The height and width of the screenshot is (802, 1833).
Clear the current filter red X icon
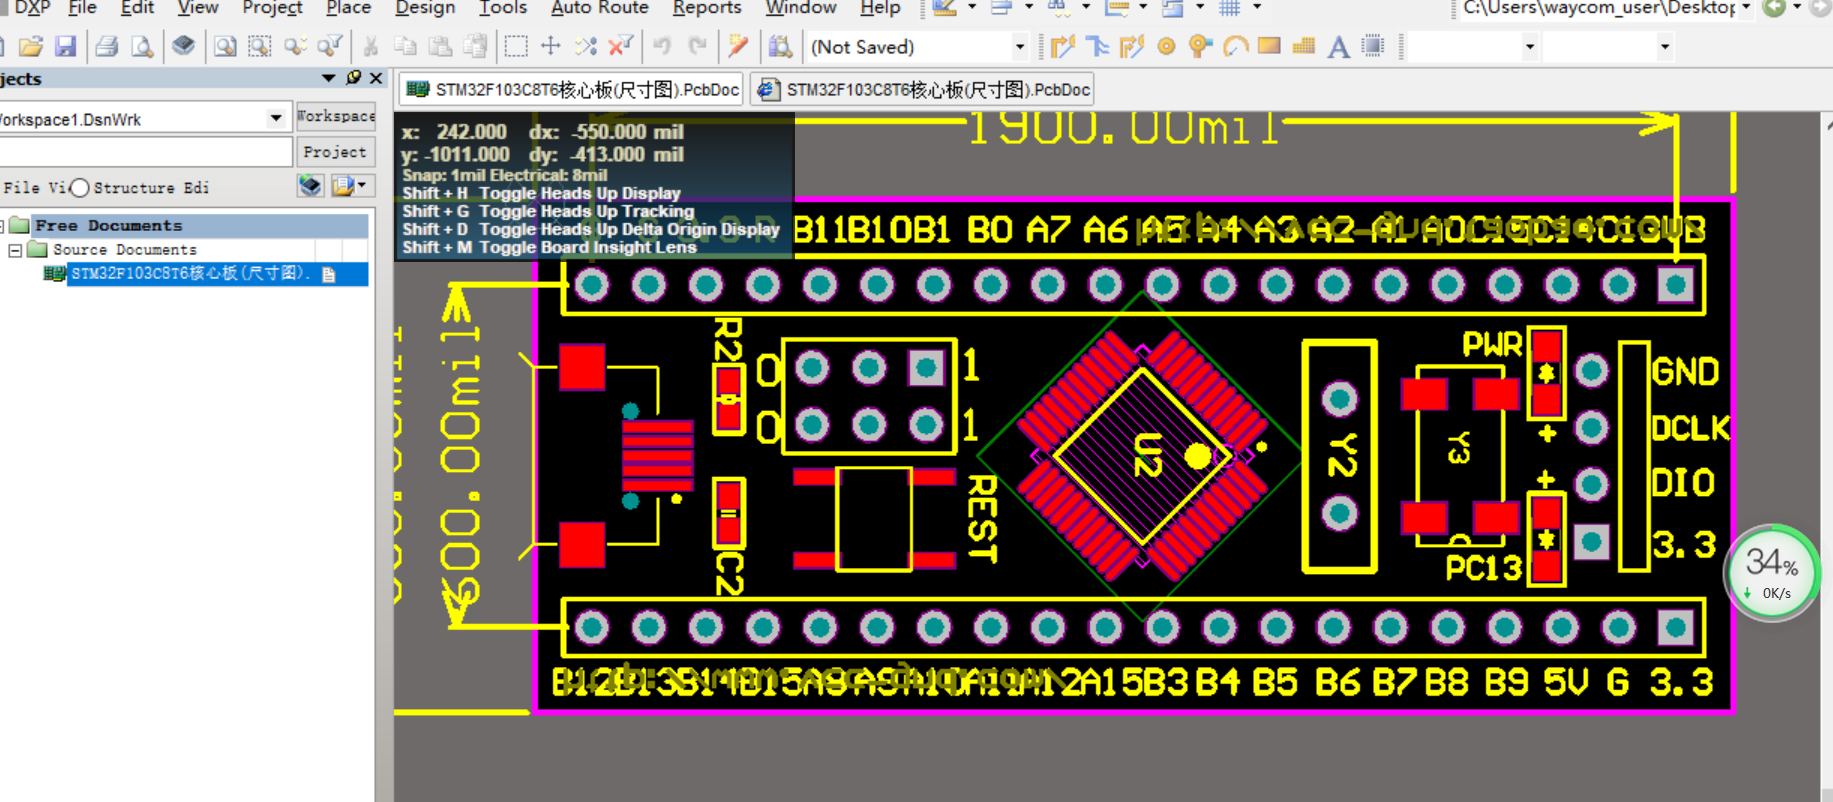(x=621, y=47)
